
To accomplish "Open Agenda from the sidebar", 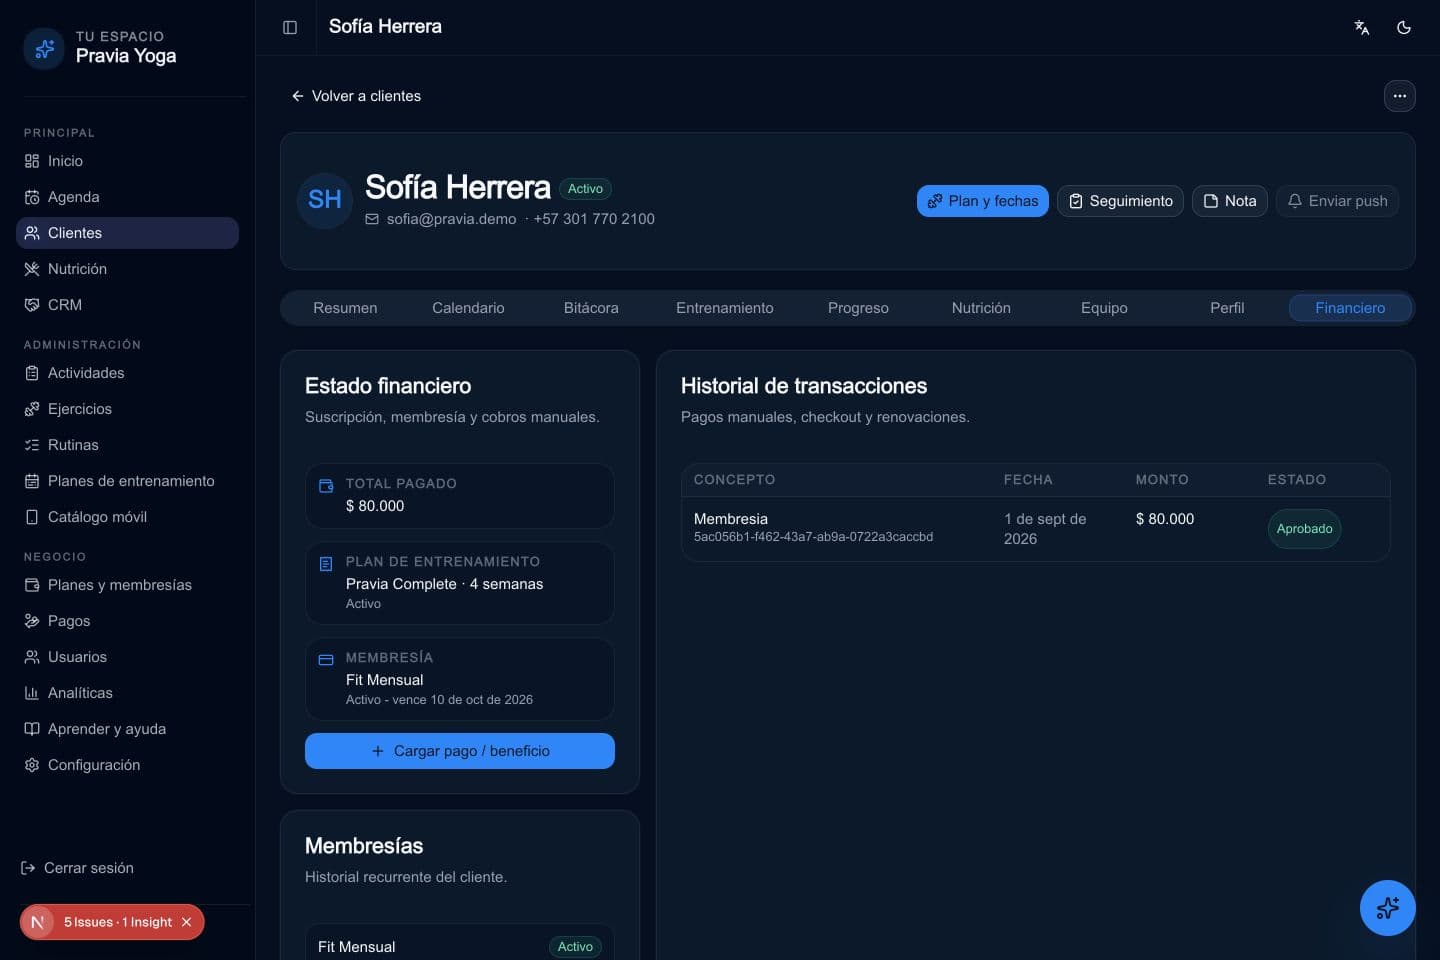I will click(127, 197).
